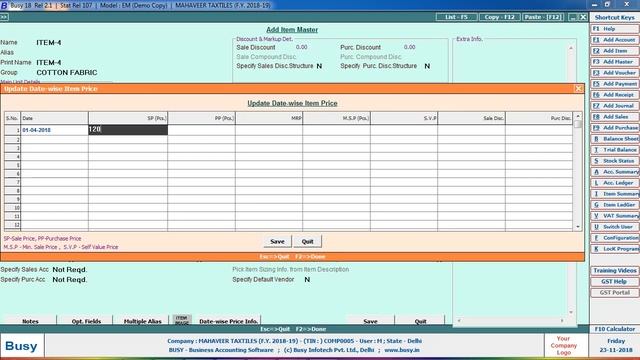Open the F10 Calculator
Image resolution: width=640 pixels, height=360 pixels.
pyautogui.click(x=615, y=329)
